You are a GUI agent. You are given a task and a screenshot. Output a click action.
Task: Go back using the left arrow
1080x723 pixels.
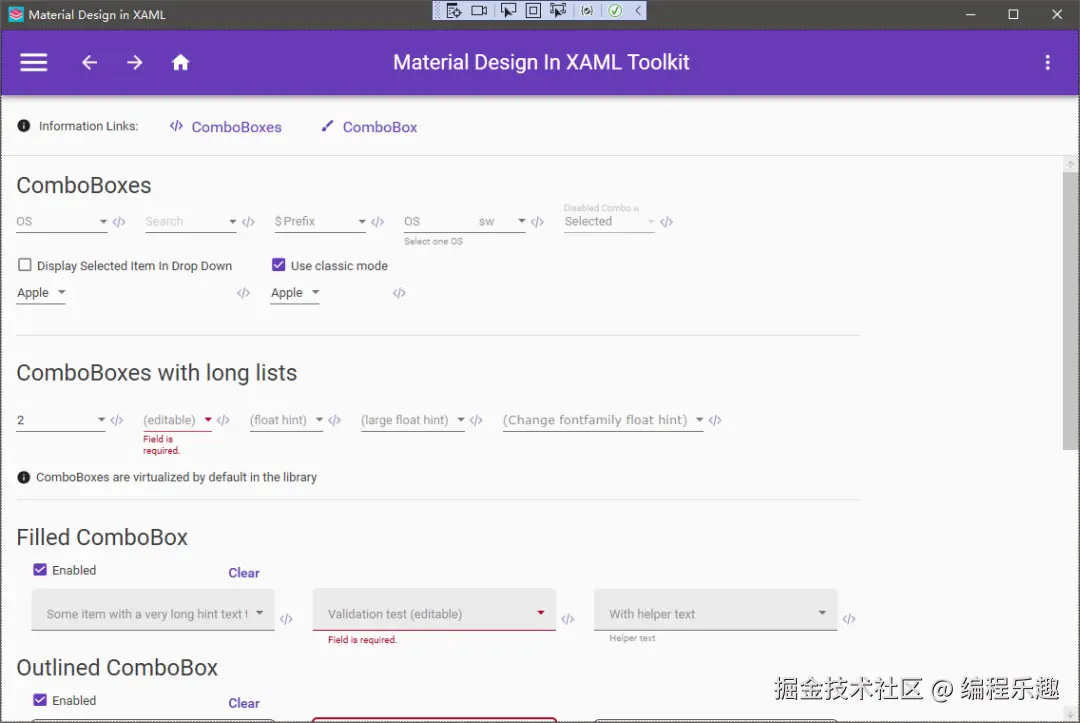pyautogui.click(x=90, y=63)
